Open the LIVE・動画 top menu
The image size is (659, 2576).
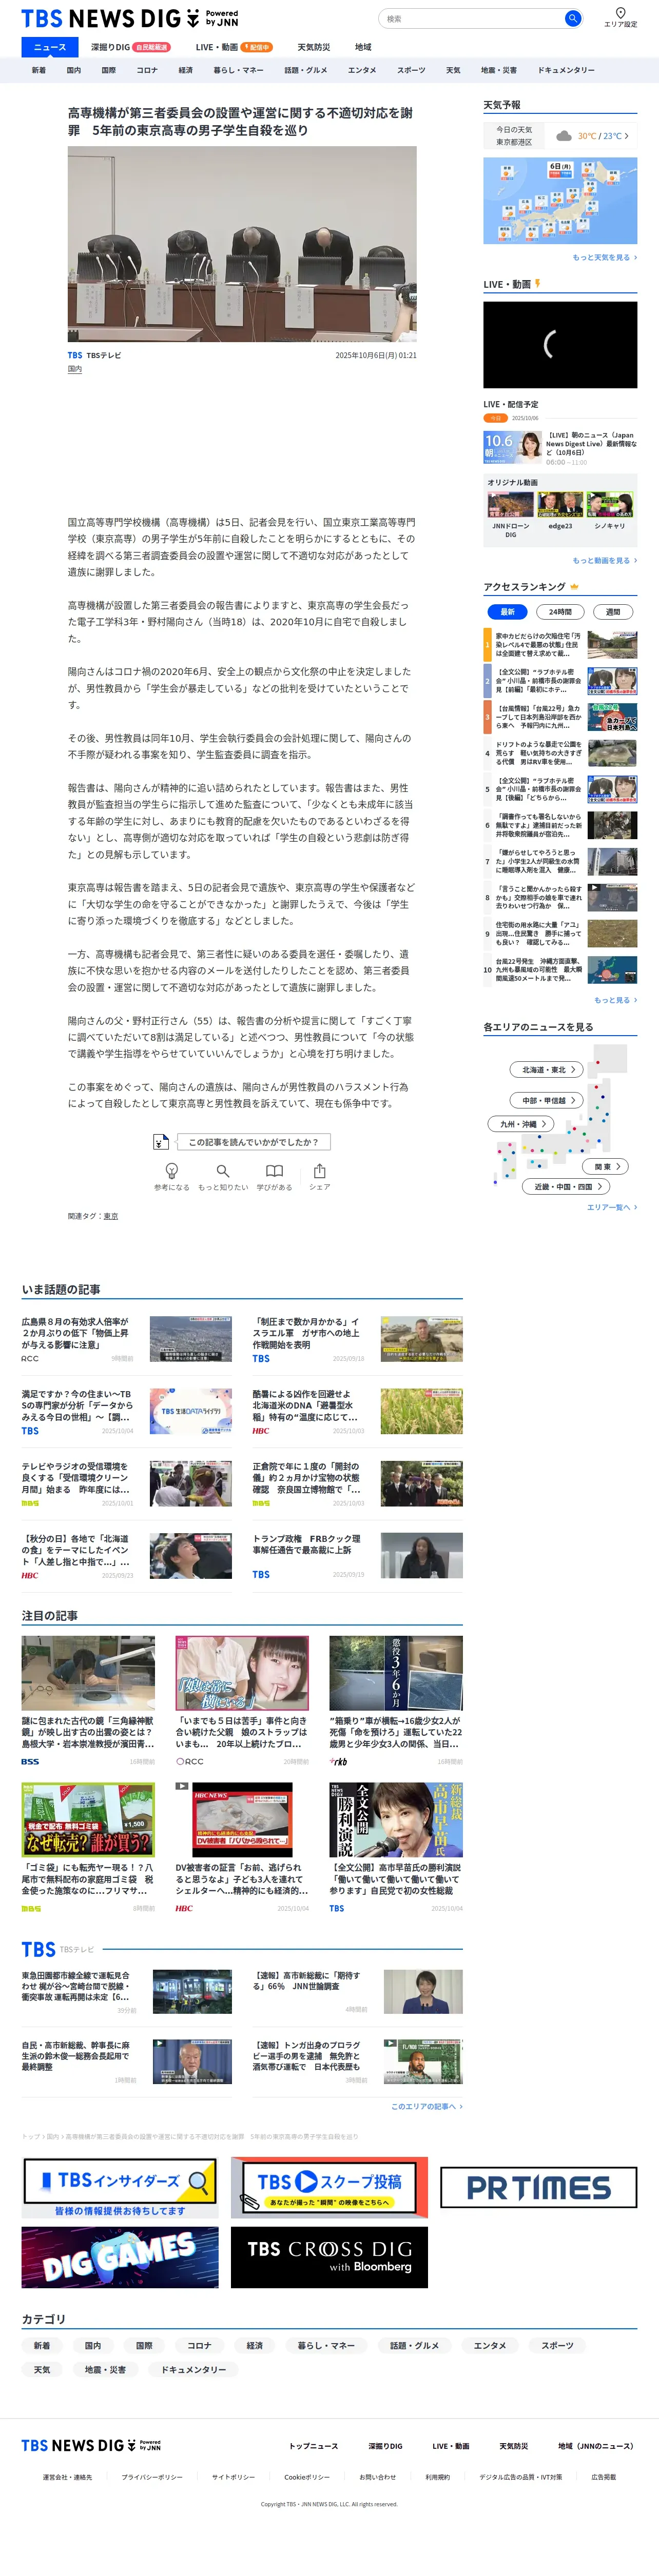coord(233,47)
